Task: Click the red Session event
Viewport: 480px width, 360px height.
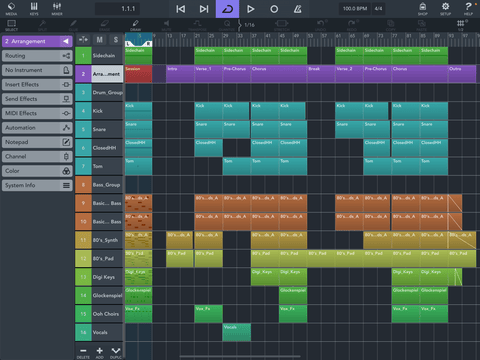Action: (138, 74)
